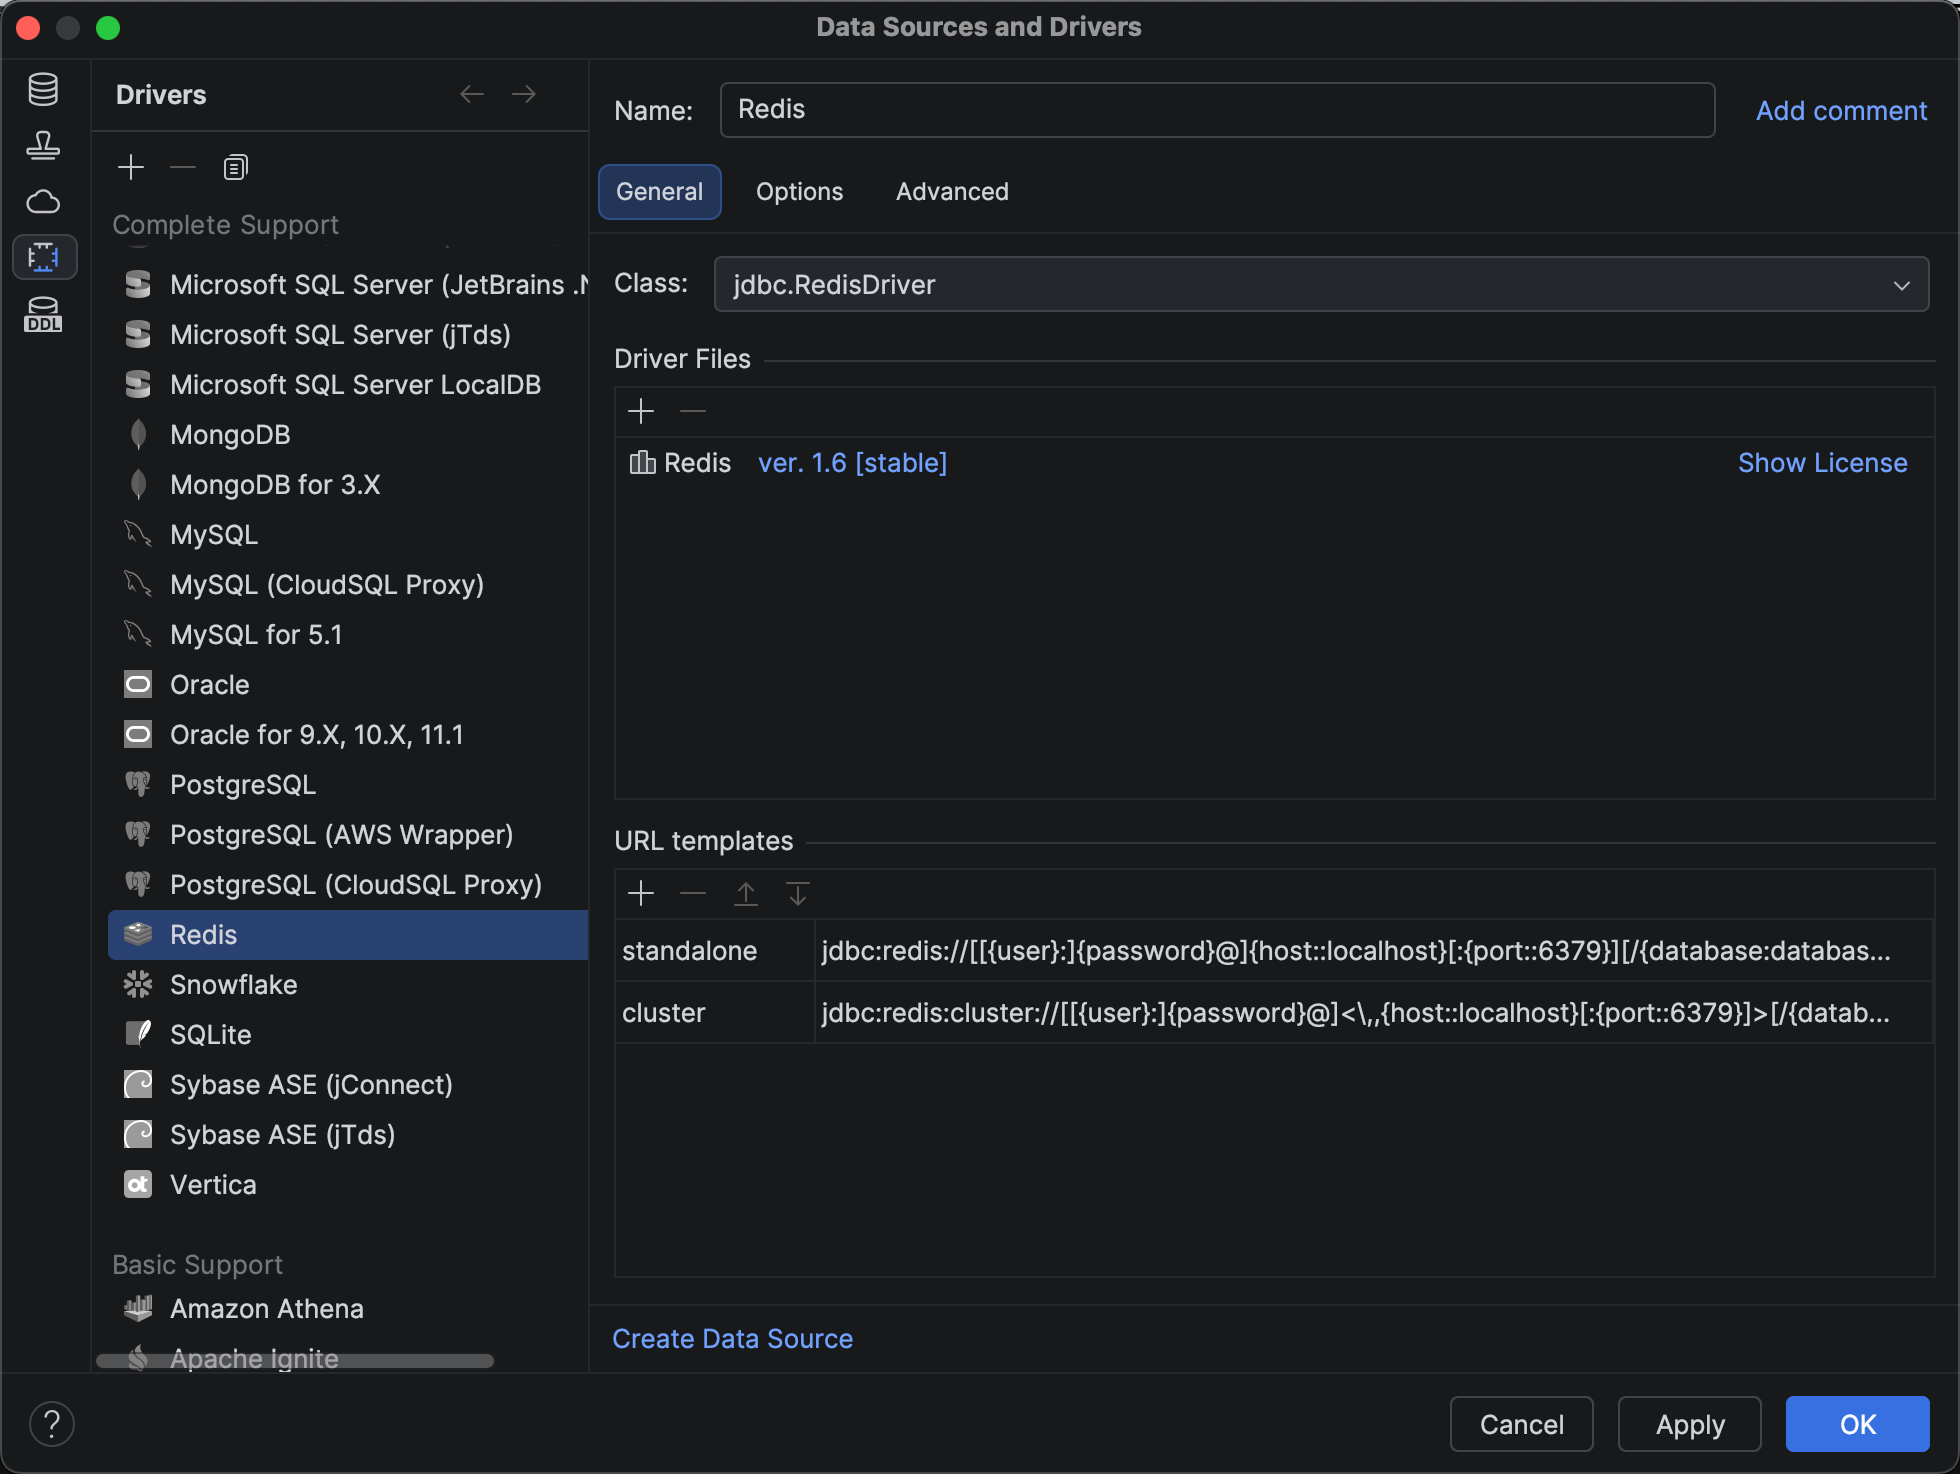The height and width of the screenshot is (1474, 1960).
Task: Remove driver file with minus icon
Action: 693,411
